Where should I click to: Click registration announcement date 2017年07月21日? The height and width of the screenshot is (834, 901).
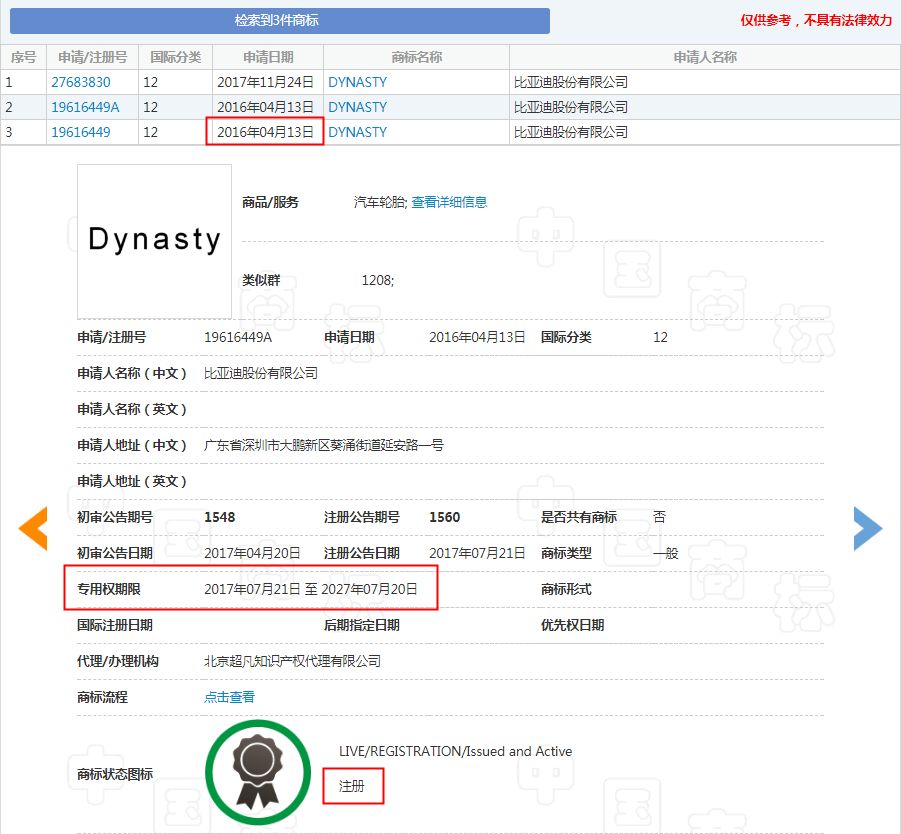click(x=478, y=553)
